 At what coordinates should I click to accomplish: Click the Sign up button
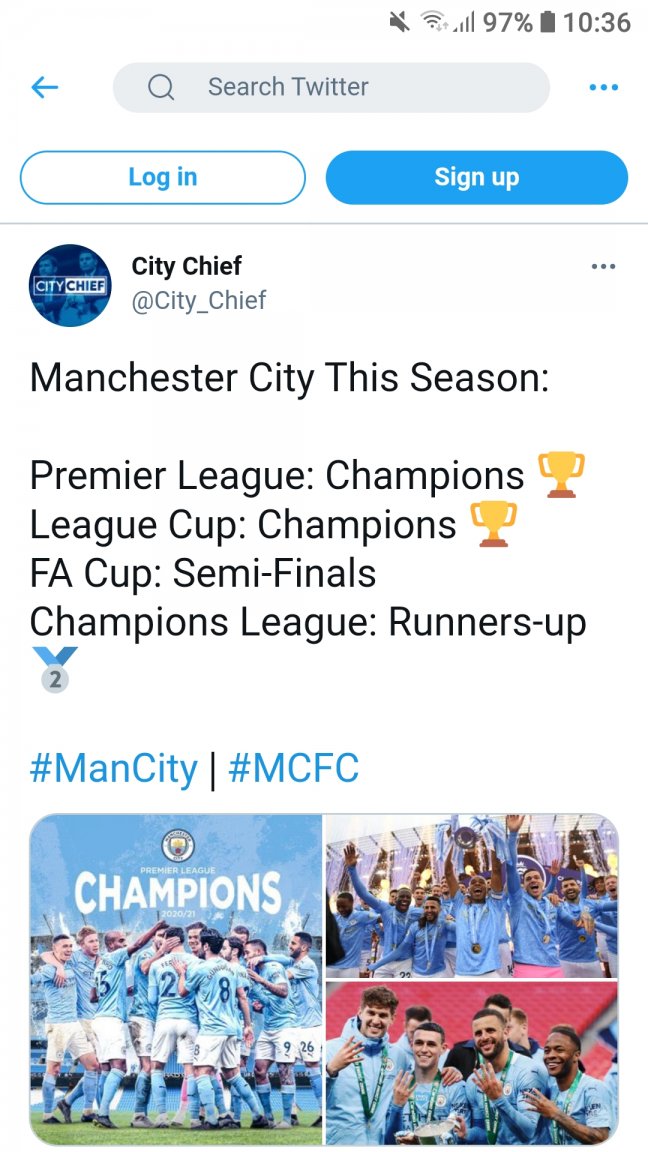point(476,178)
